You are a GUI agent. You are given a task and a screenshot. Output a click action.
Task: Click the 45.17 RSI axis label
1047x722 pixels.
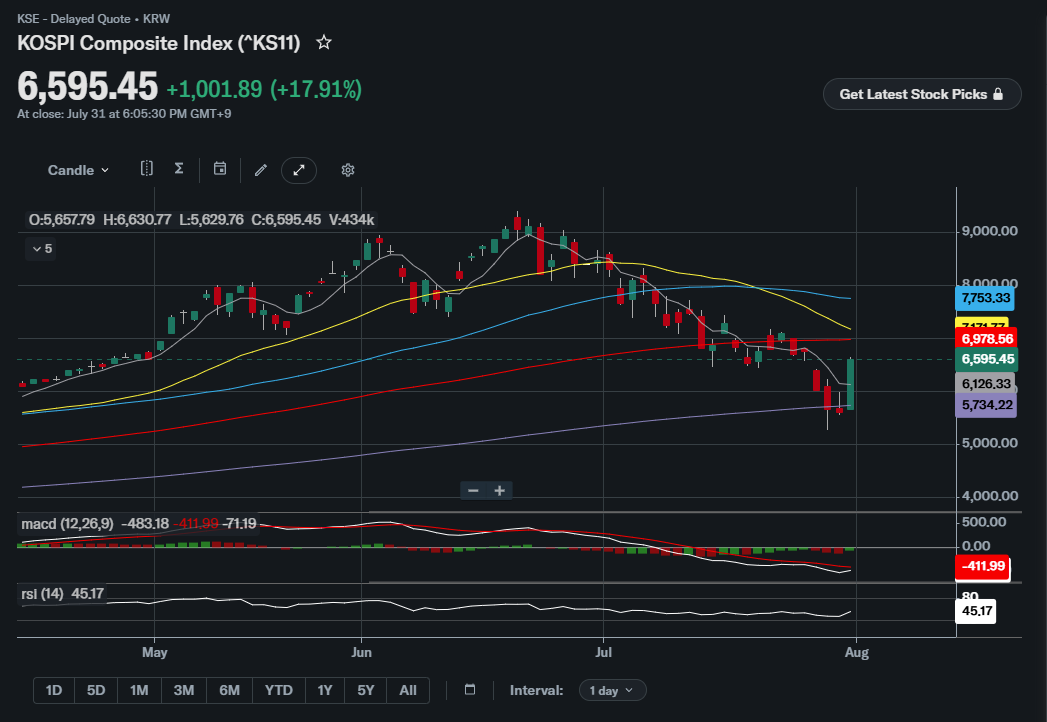click(x=976, y=611)
